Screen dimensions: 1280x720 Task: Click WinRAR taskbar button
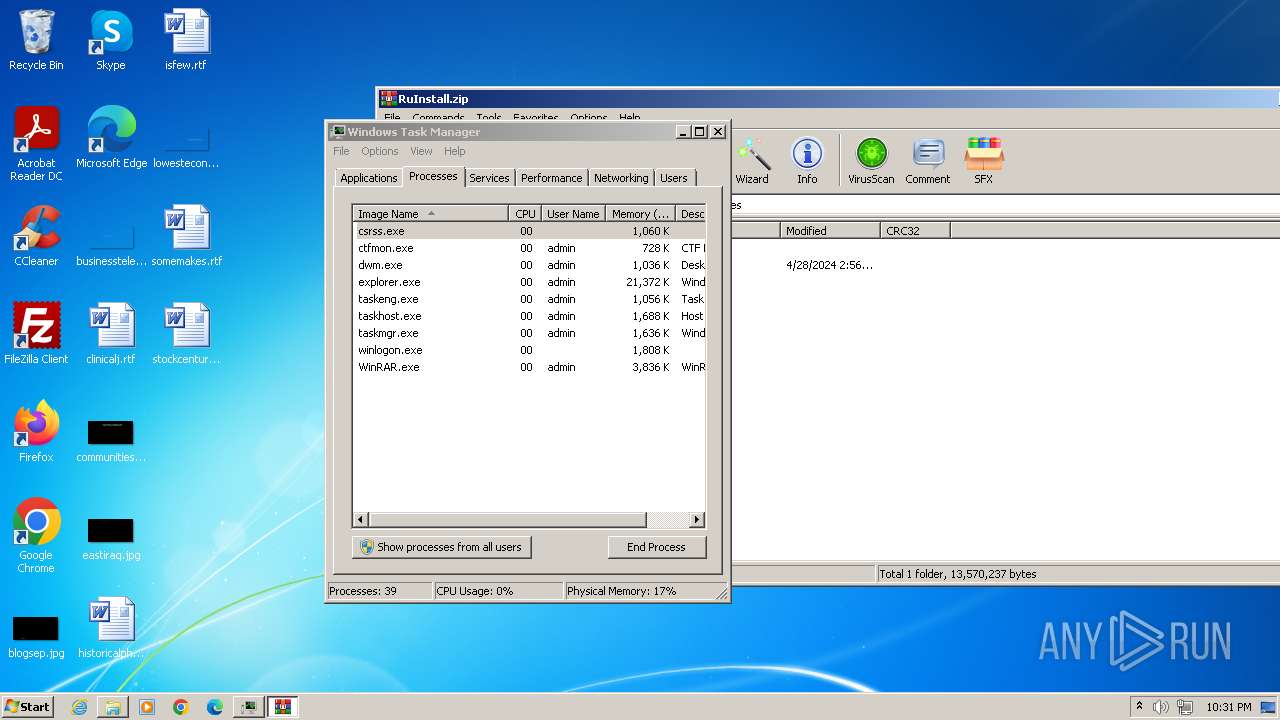tap(282, 707)
